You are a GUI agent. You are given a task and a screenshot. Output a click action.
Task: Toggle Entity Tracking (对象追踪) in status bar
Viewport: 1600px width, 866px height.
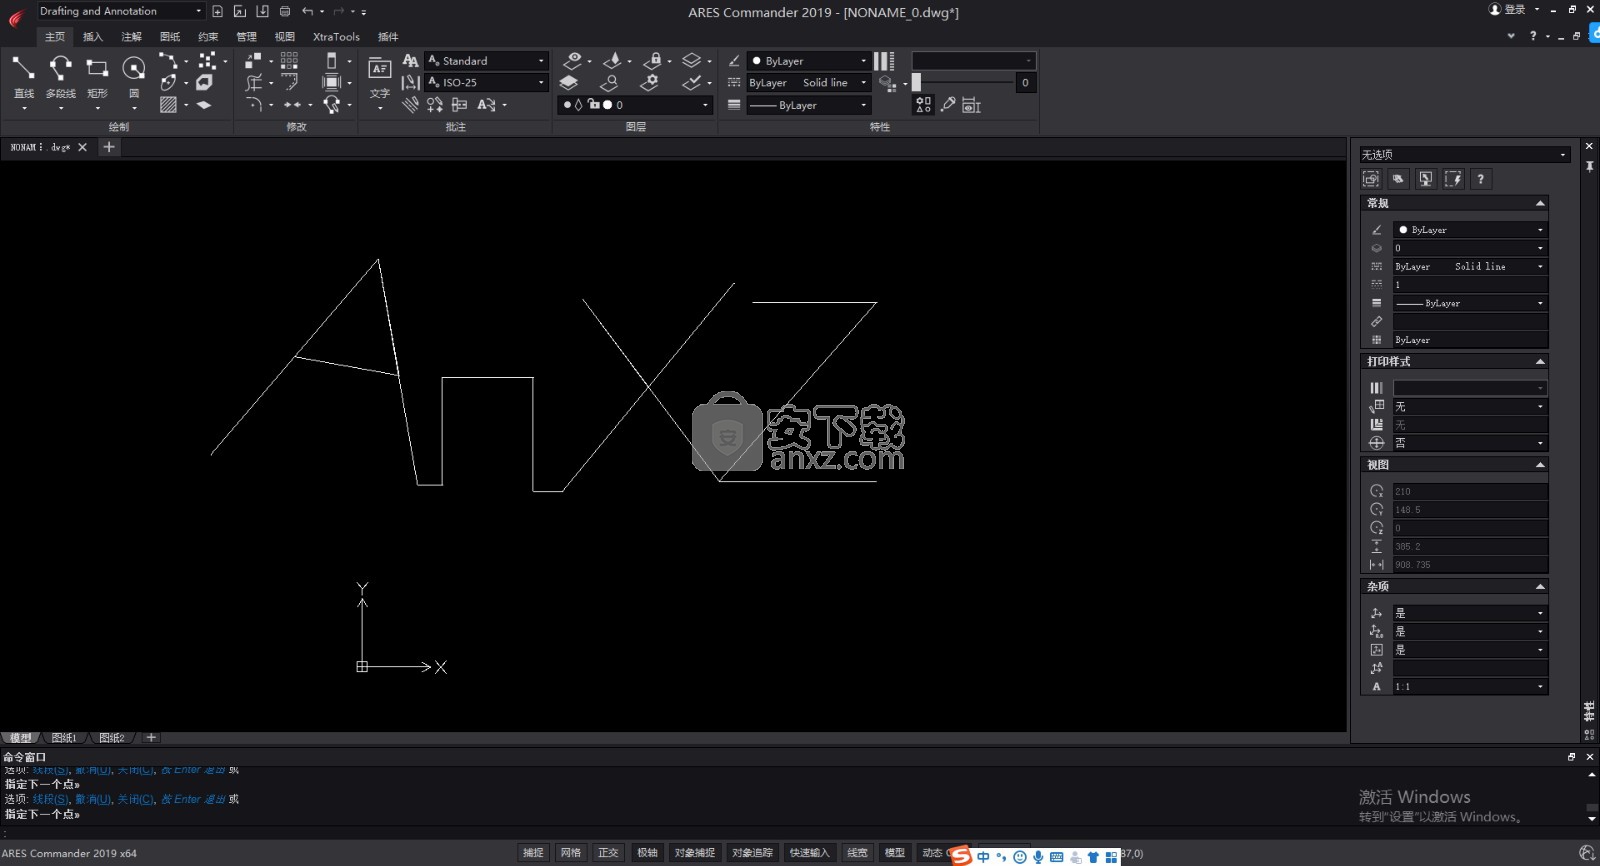click(752, 853)
